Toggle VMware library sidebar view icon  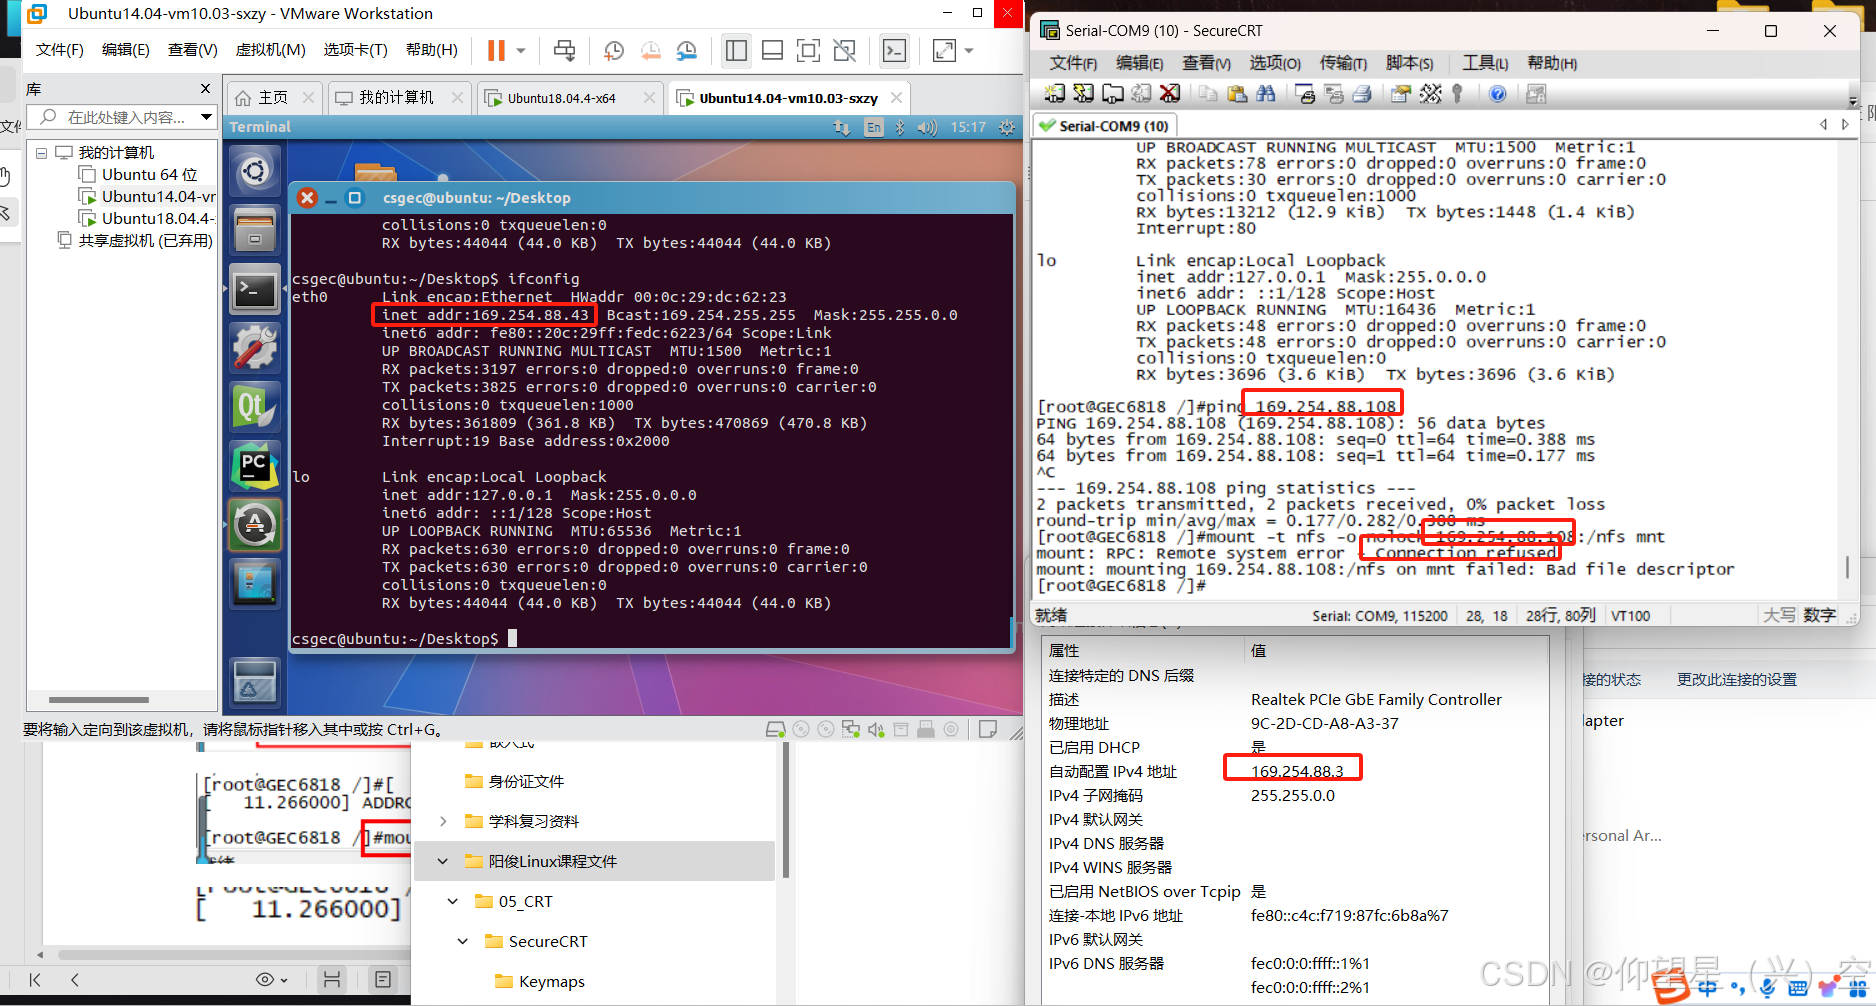pyautogui.click(x=737, y=50)
